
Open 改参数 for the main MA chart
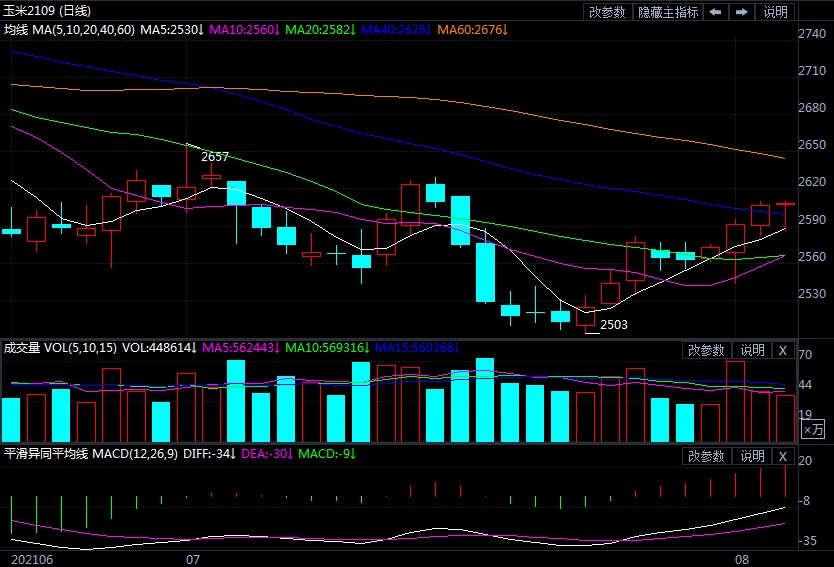tap(607, 12)
